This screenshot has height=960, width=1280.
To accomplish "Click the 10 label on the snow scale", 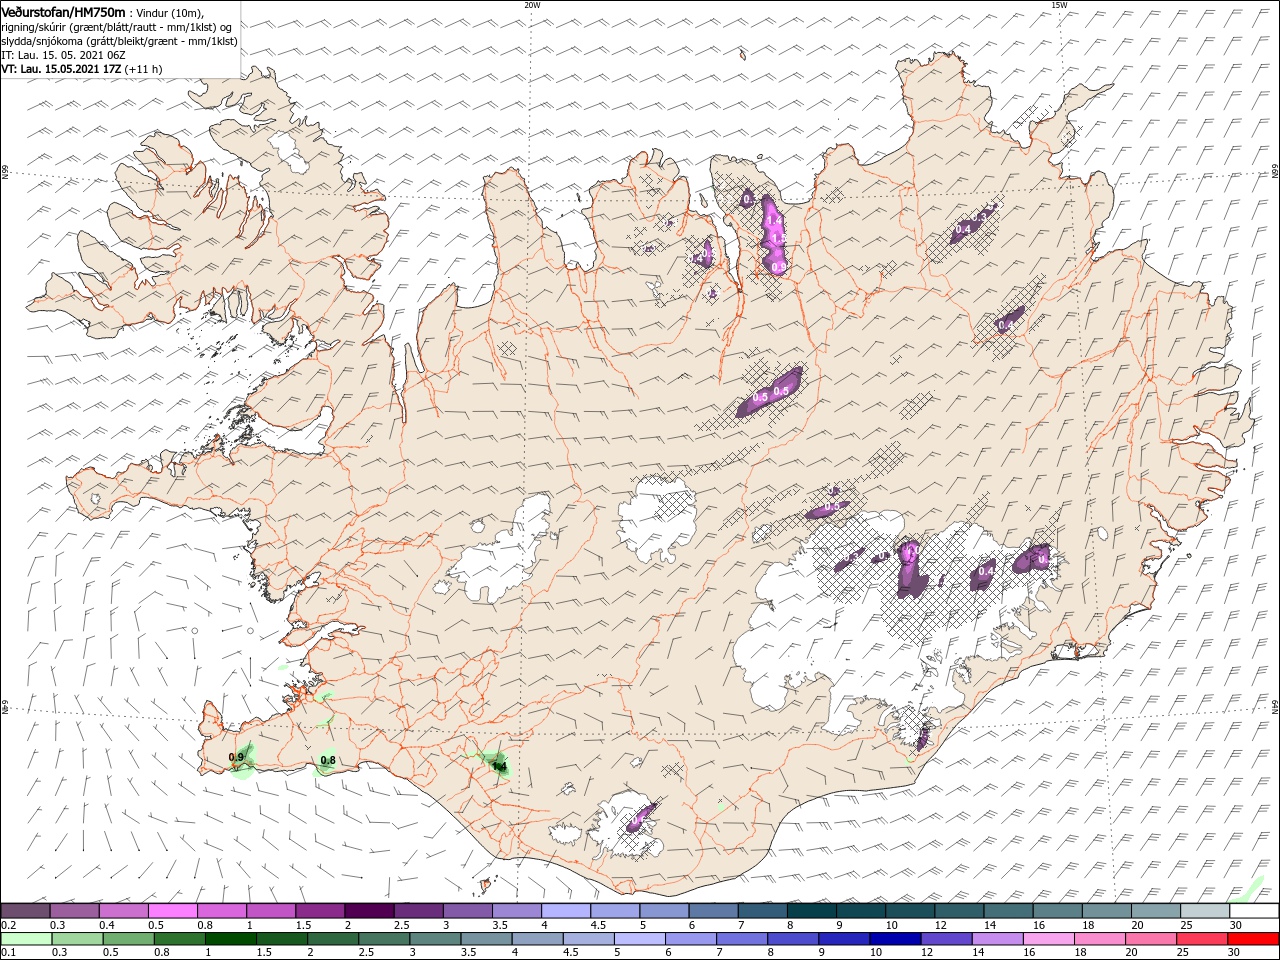I will point(890,925).
